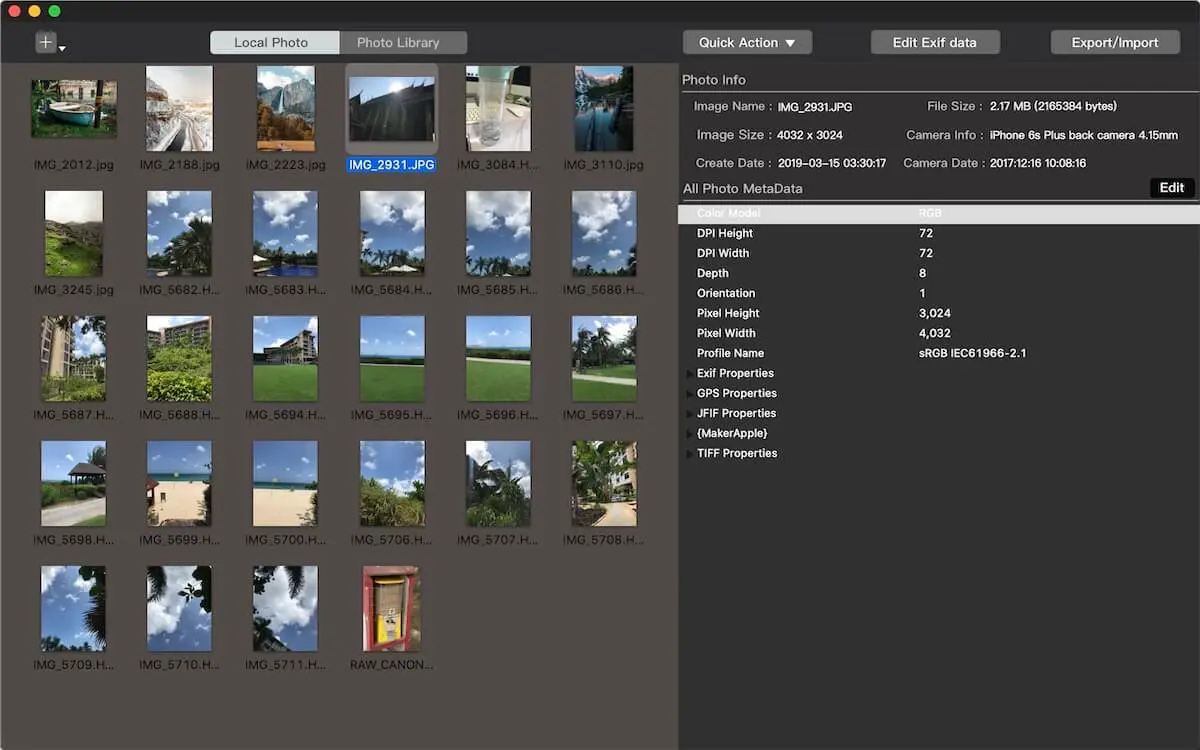Click the plus button to add photos
This screenshot has width=1200, height=750.
click(46, 42)
